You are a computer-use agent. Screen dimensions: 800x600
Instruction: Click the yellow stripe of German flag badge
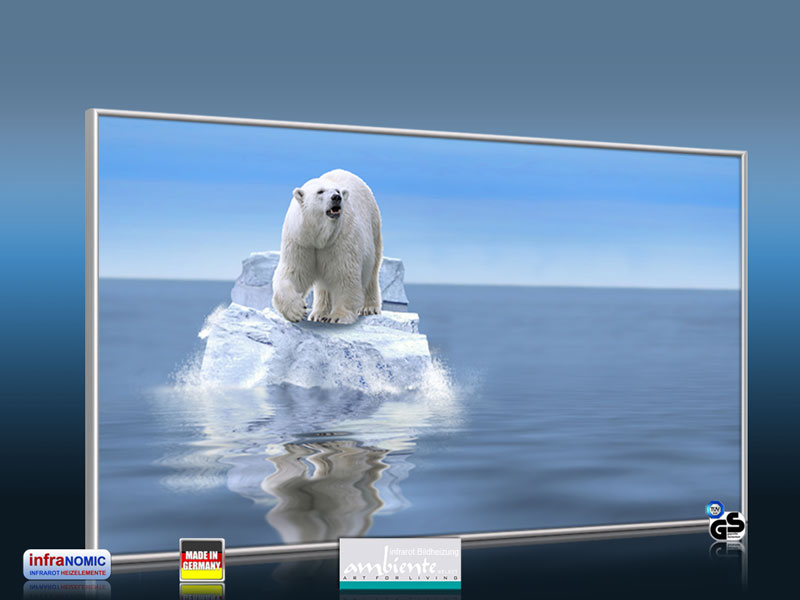coord(202,574)
